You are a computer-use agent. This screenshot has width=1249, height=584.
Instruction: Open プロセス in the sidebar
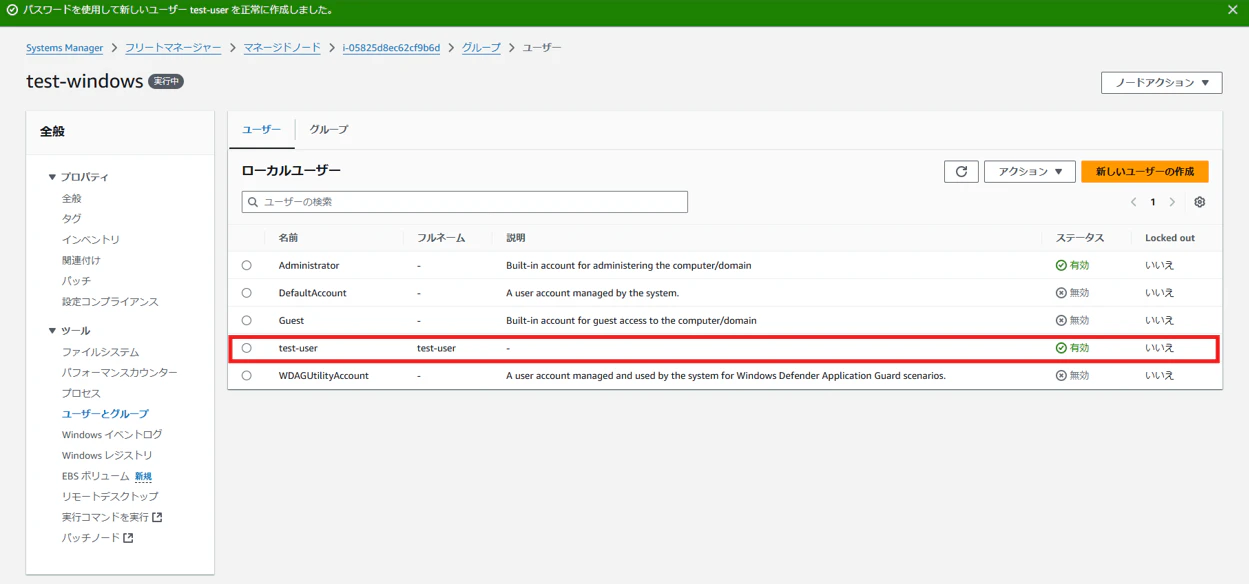81,394
